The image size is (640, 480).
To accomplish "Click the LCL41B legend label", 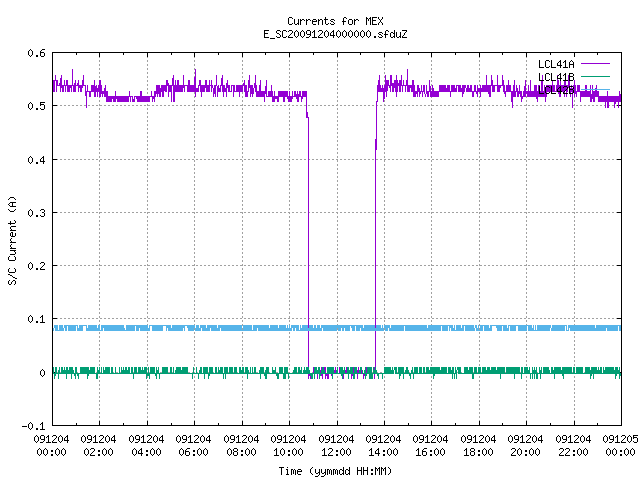I will click(556, 77).
